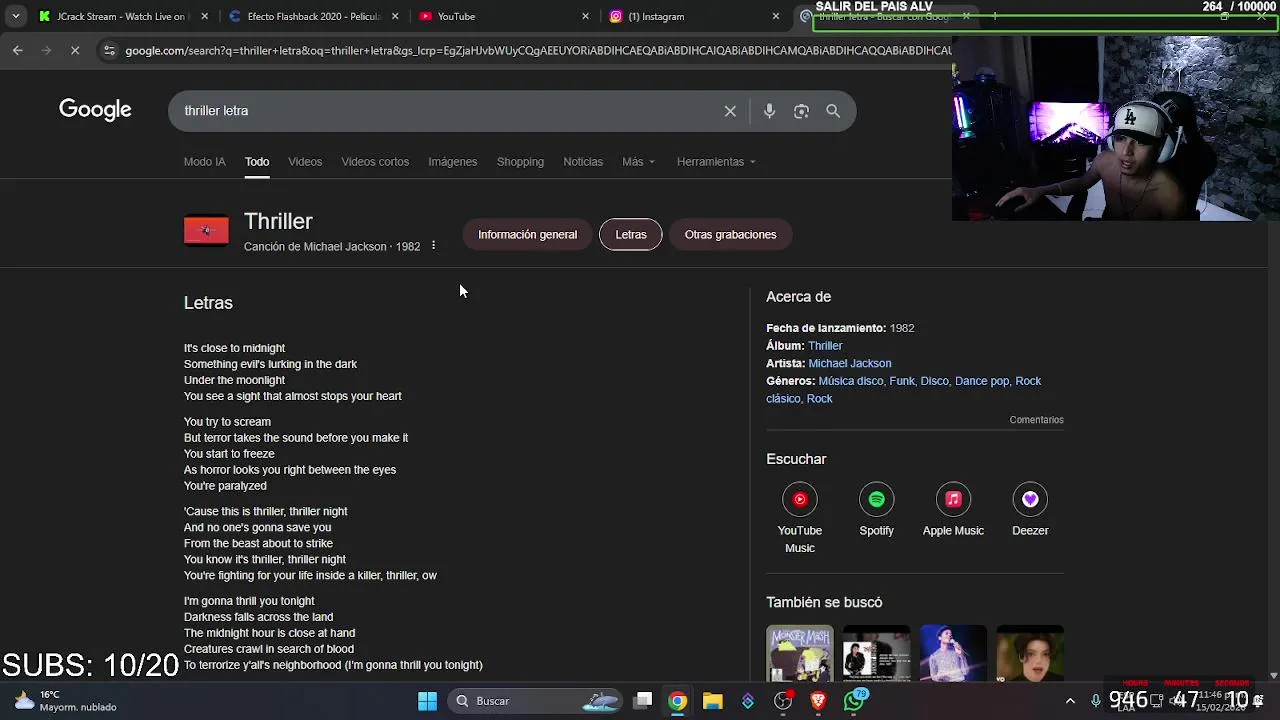The height and width of the screenshot is (720, 1280).
Task: Click the browser address bar URL
Action: click(538, 50)
